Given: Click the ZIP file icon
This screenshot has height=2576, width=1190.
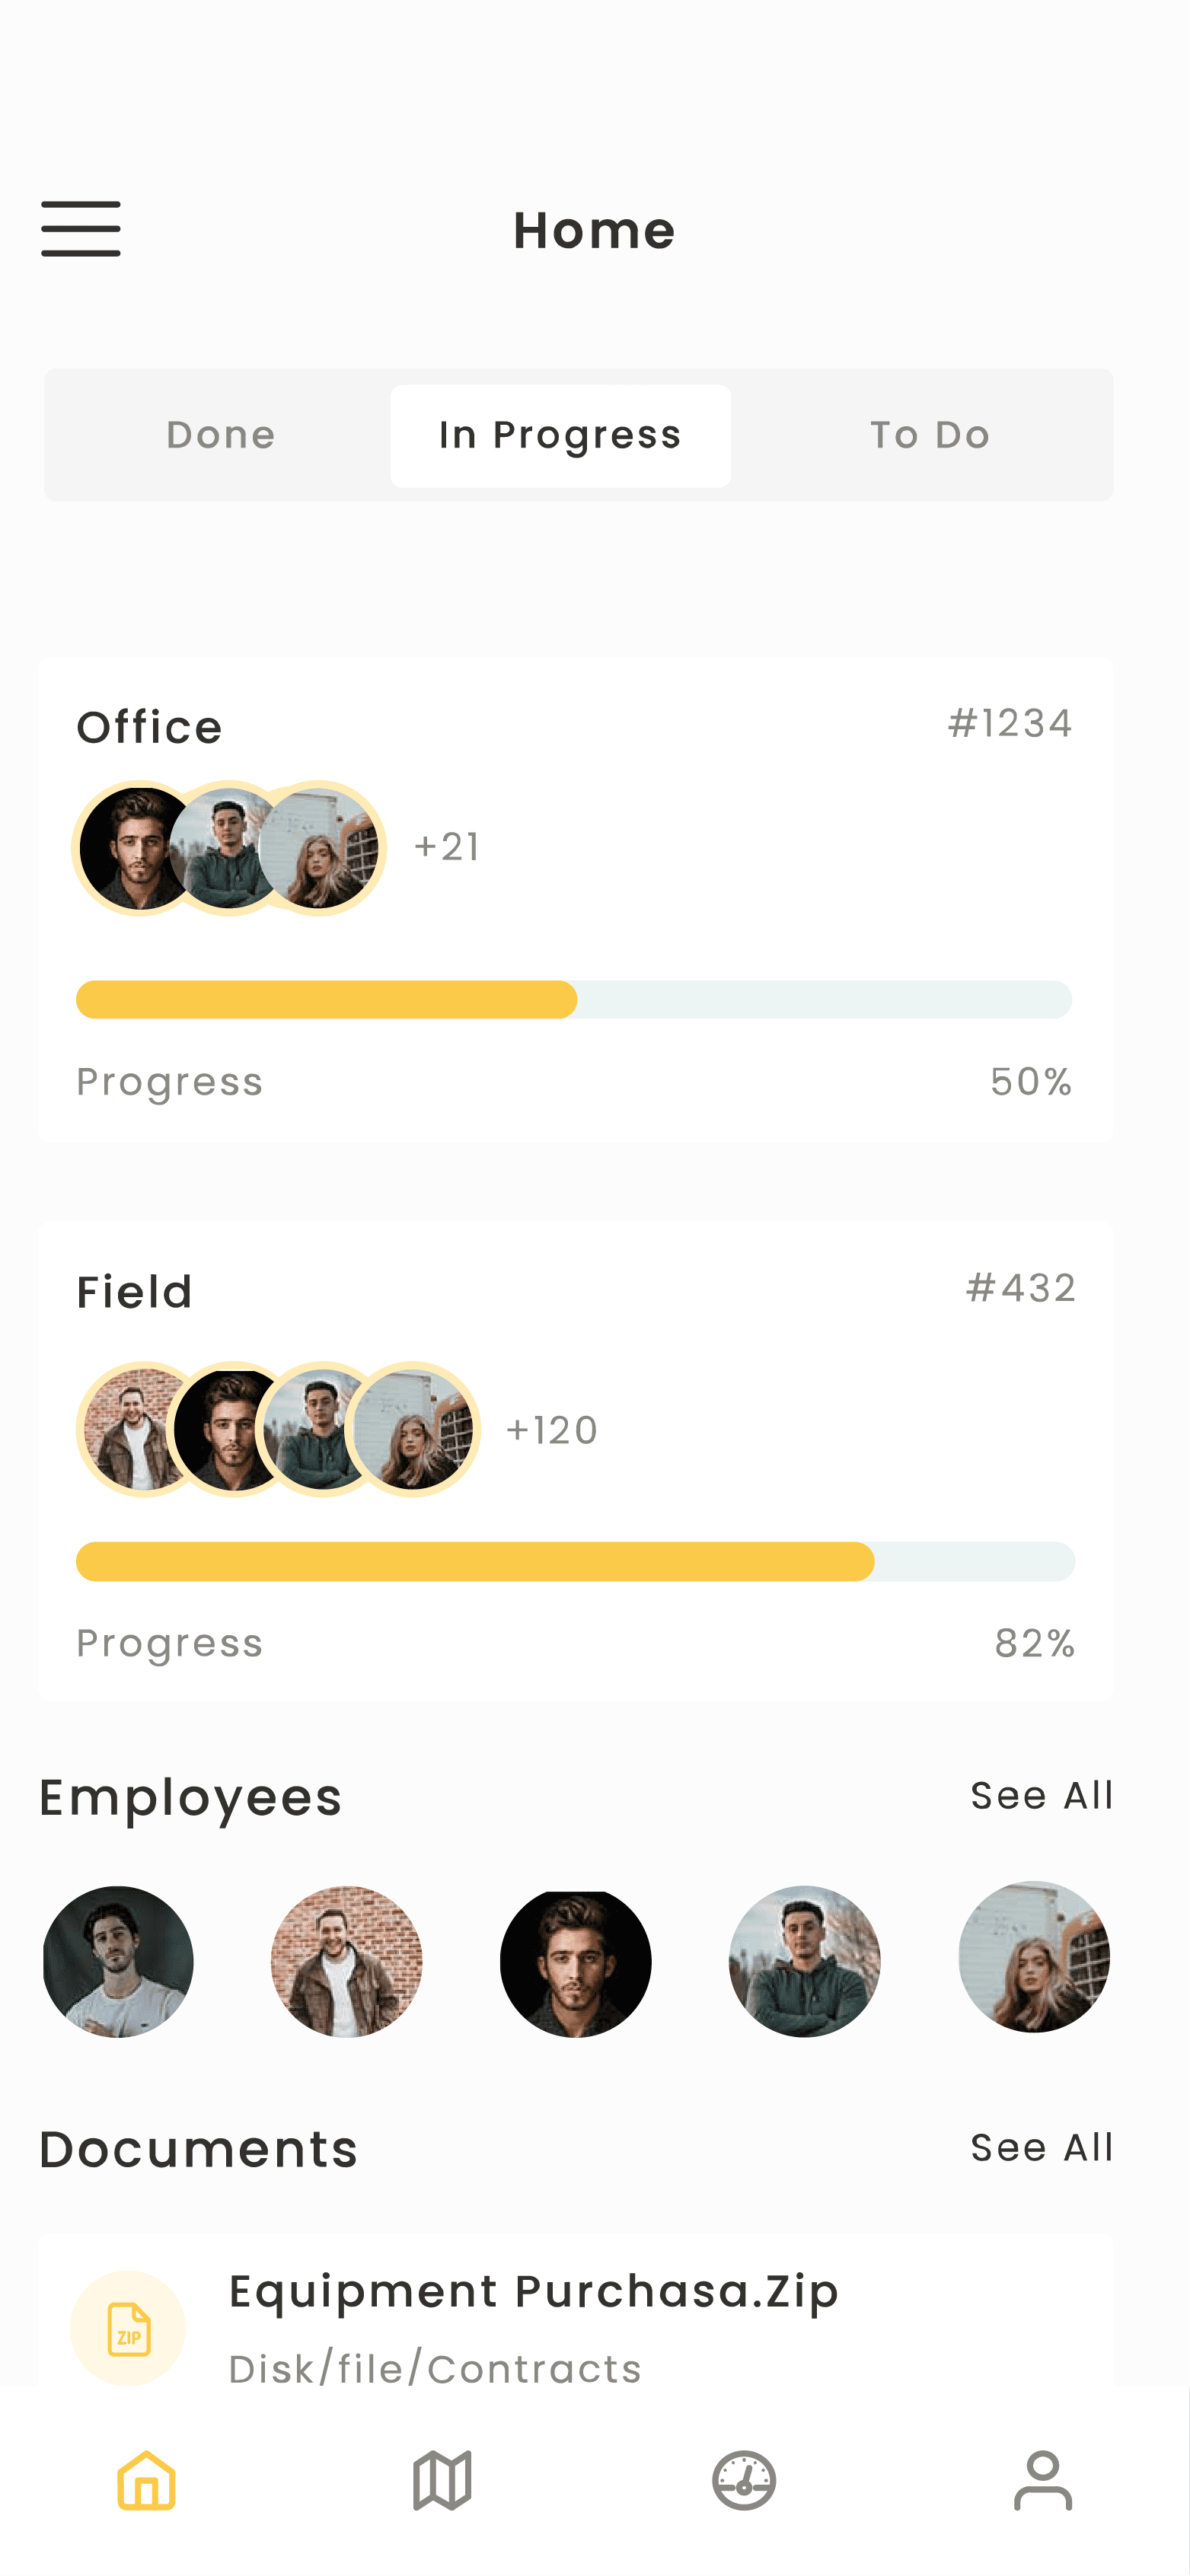Looking at the screenshot, I should tap(128, 2328).
